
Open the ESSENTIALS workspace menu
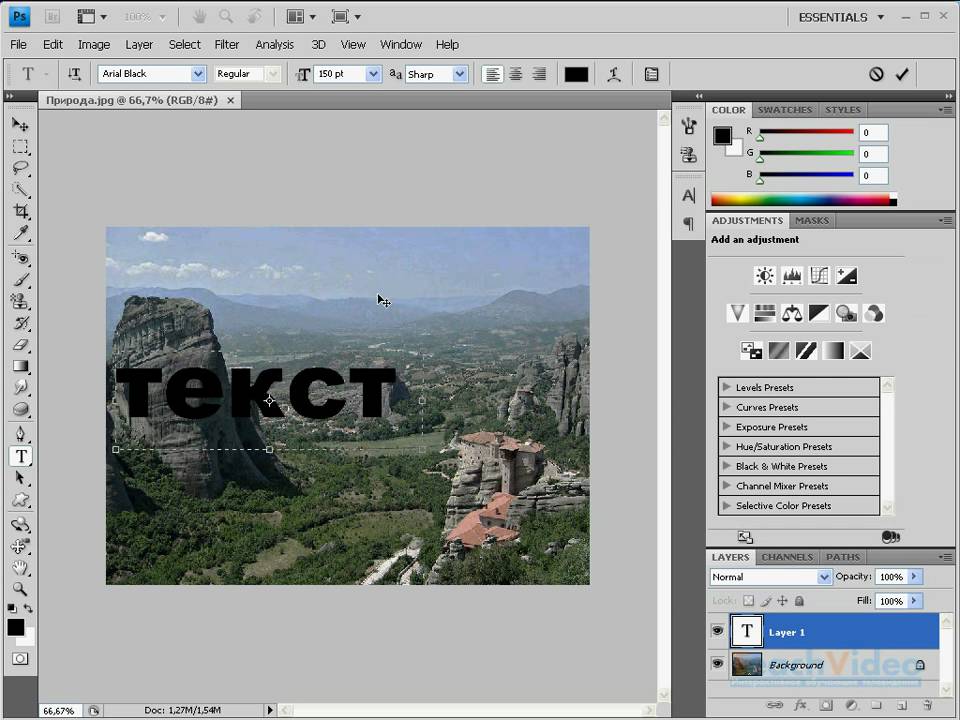click(x=841, y=17)
